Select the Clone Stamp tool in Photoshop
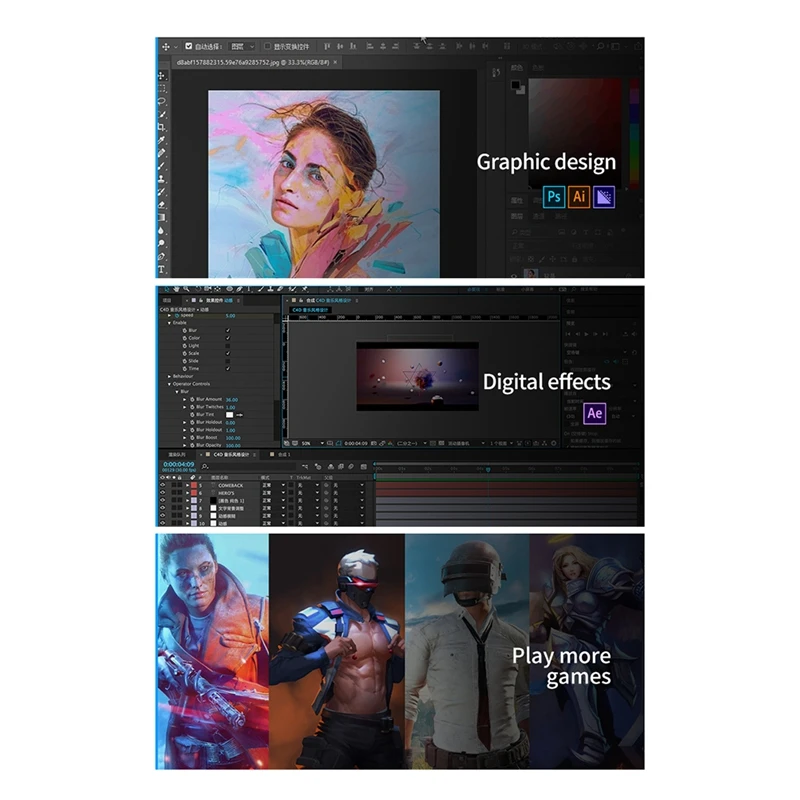800x800 pixels. pyautogui.click(x=162, y=179)
